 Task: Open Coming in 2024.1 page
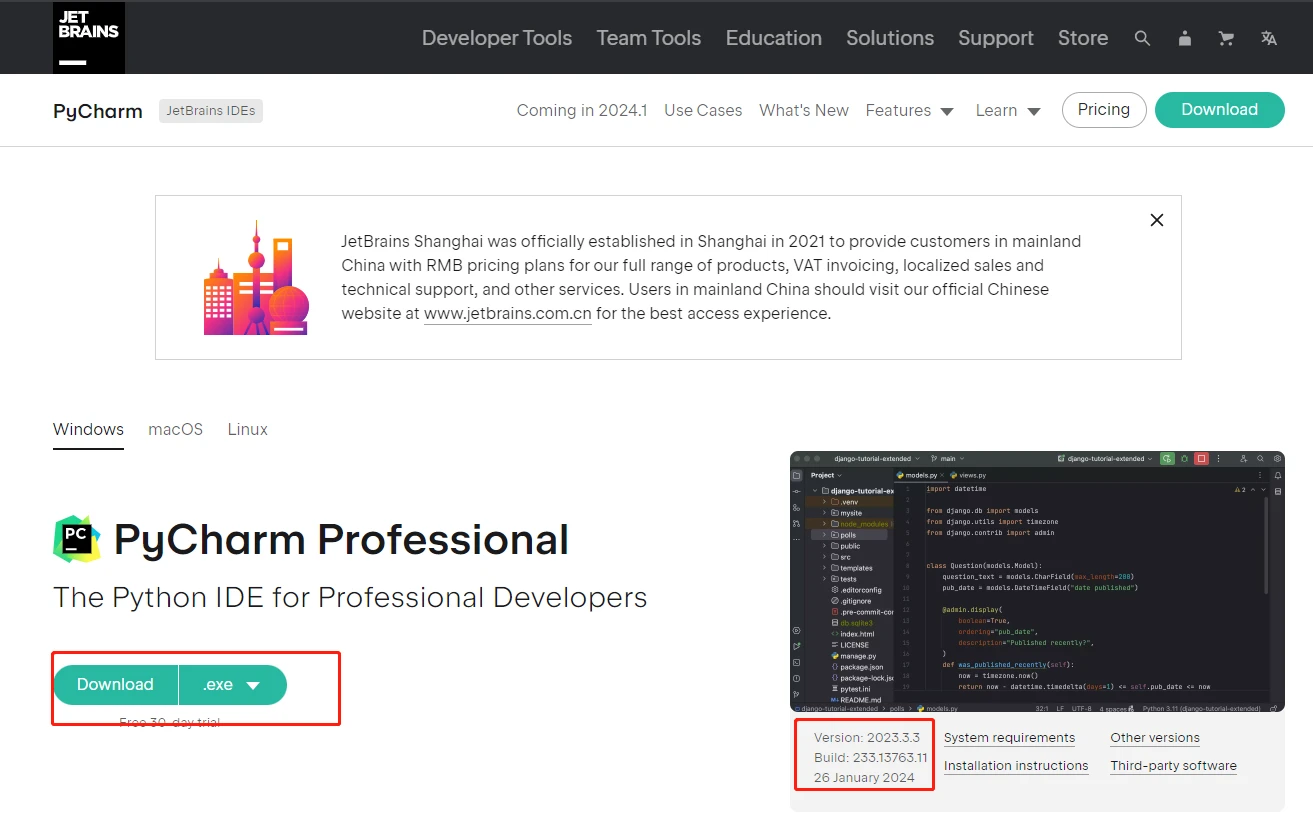tap(582, 110)
